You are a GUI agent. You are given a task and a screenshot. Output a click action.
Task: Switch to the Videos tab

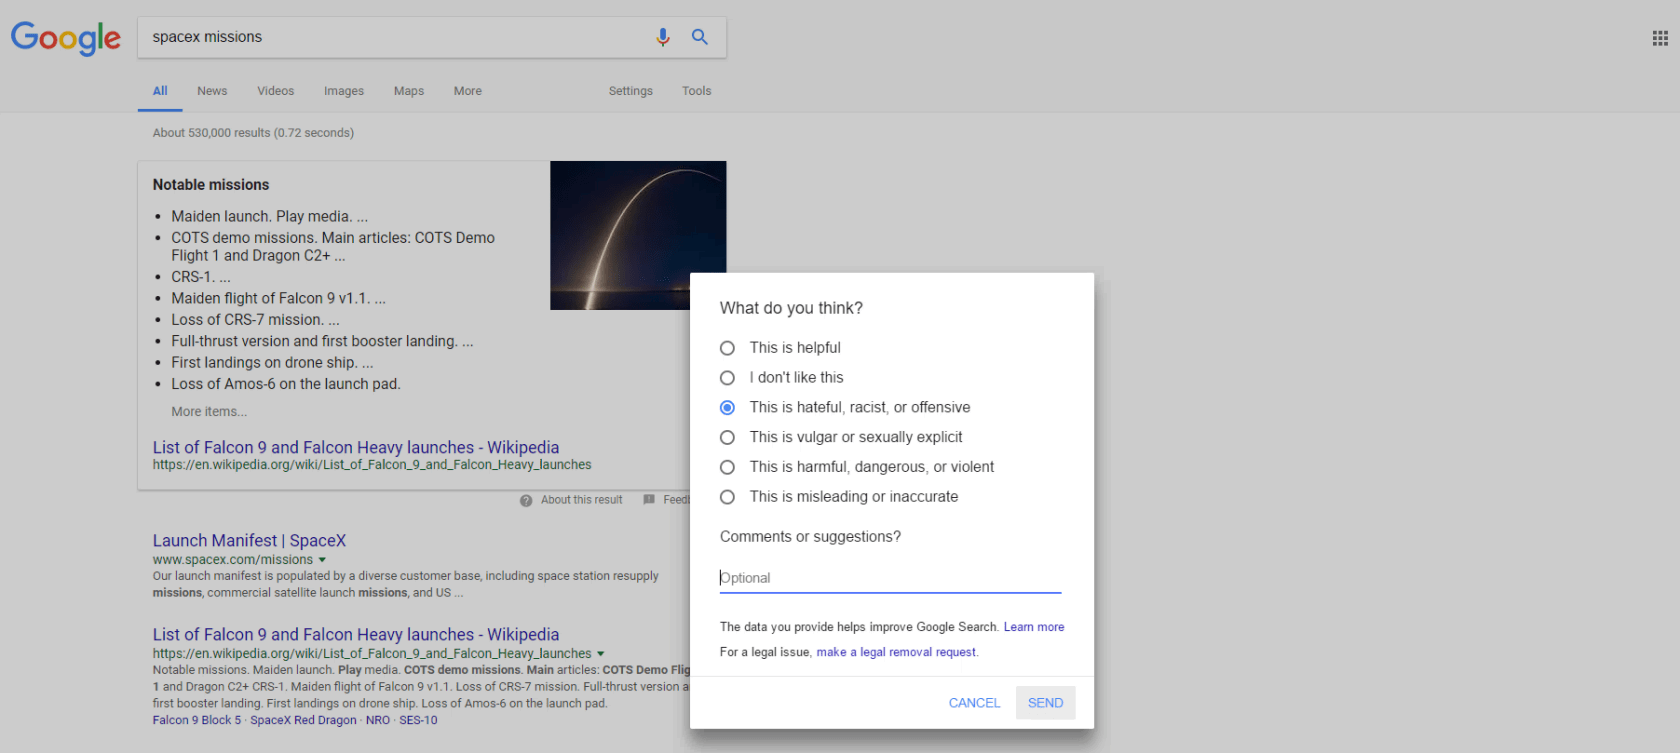[275, 91]
